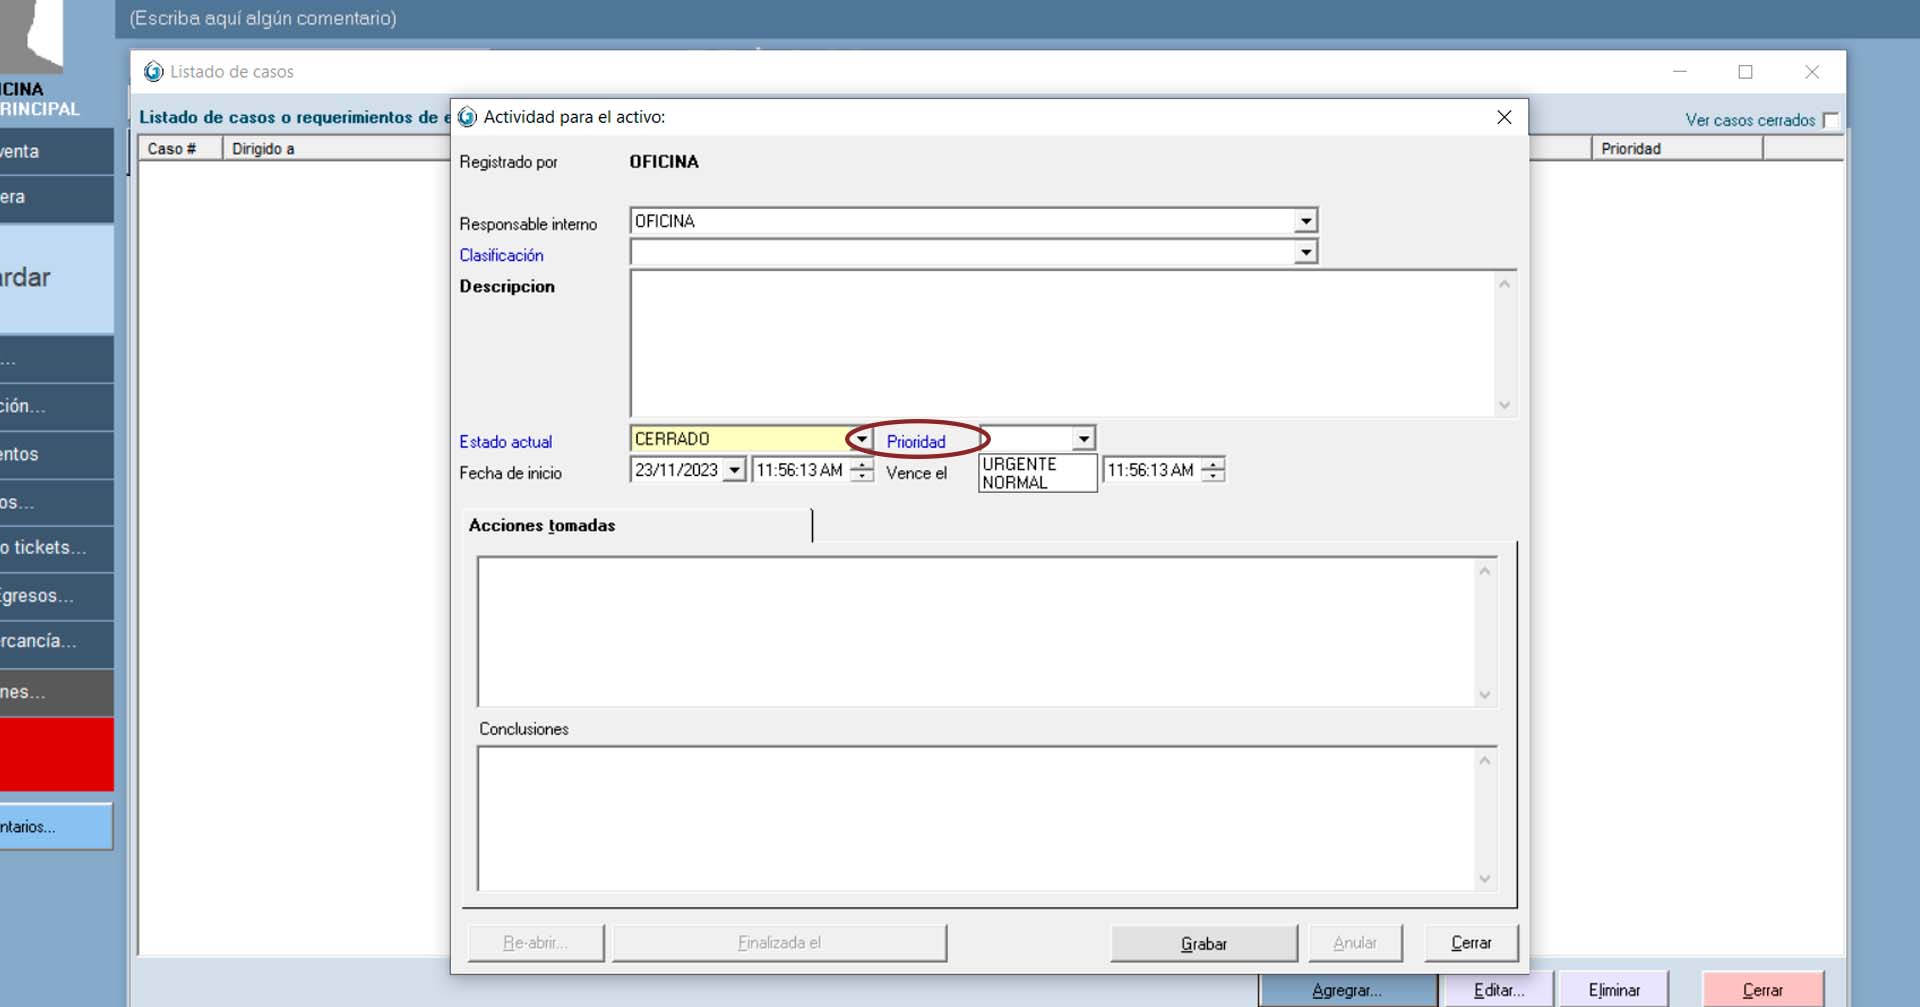Close the Actividad para el activo dialog
1920x1007 pixels.
(1503, 117)
